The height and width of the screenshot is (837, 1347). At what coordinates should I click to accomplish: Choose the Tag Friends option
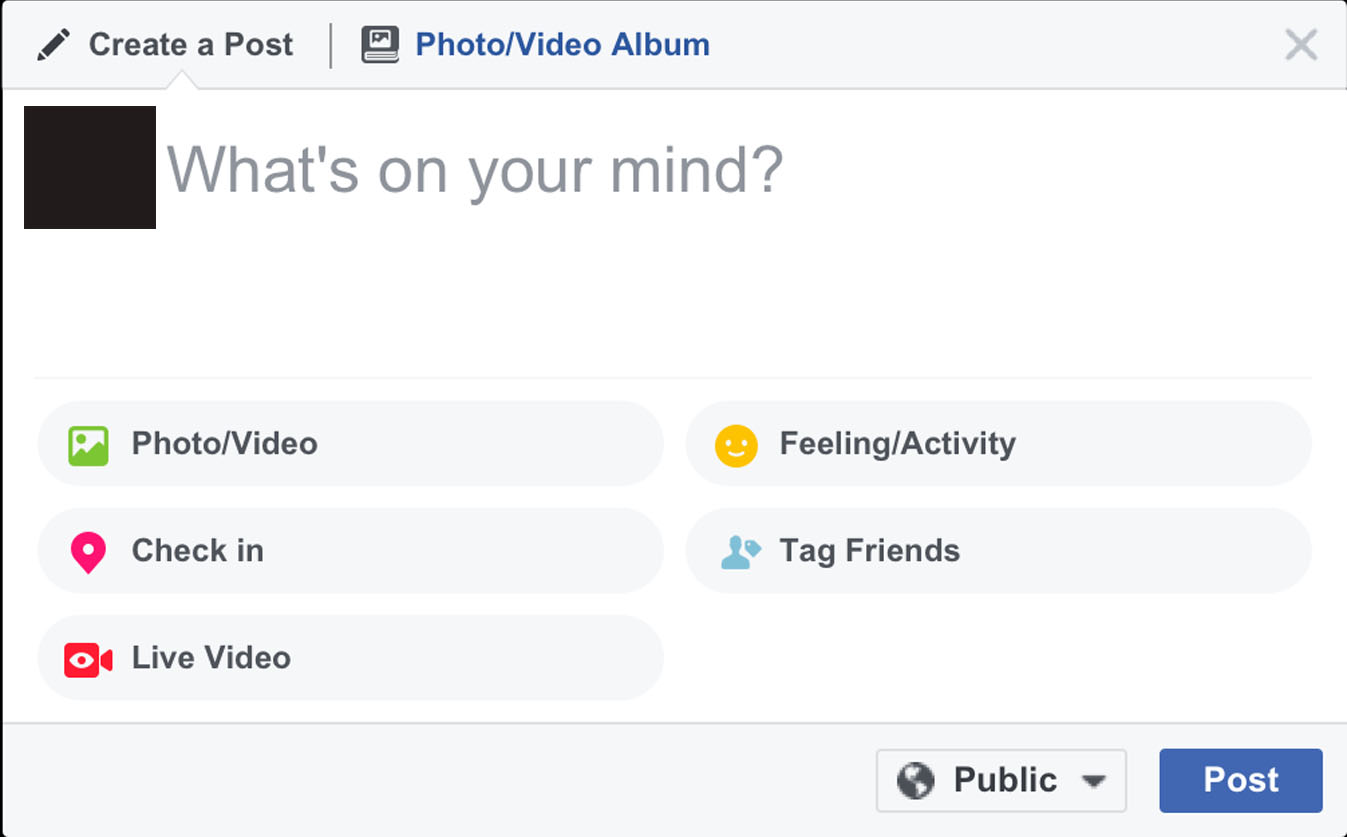point(998,551)
